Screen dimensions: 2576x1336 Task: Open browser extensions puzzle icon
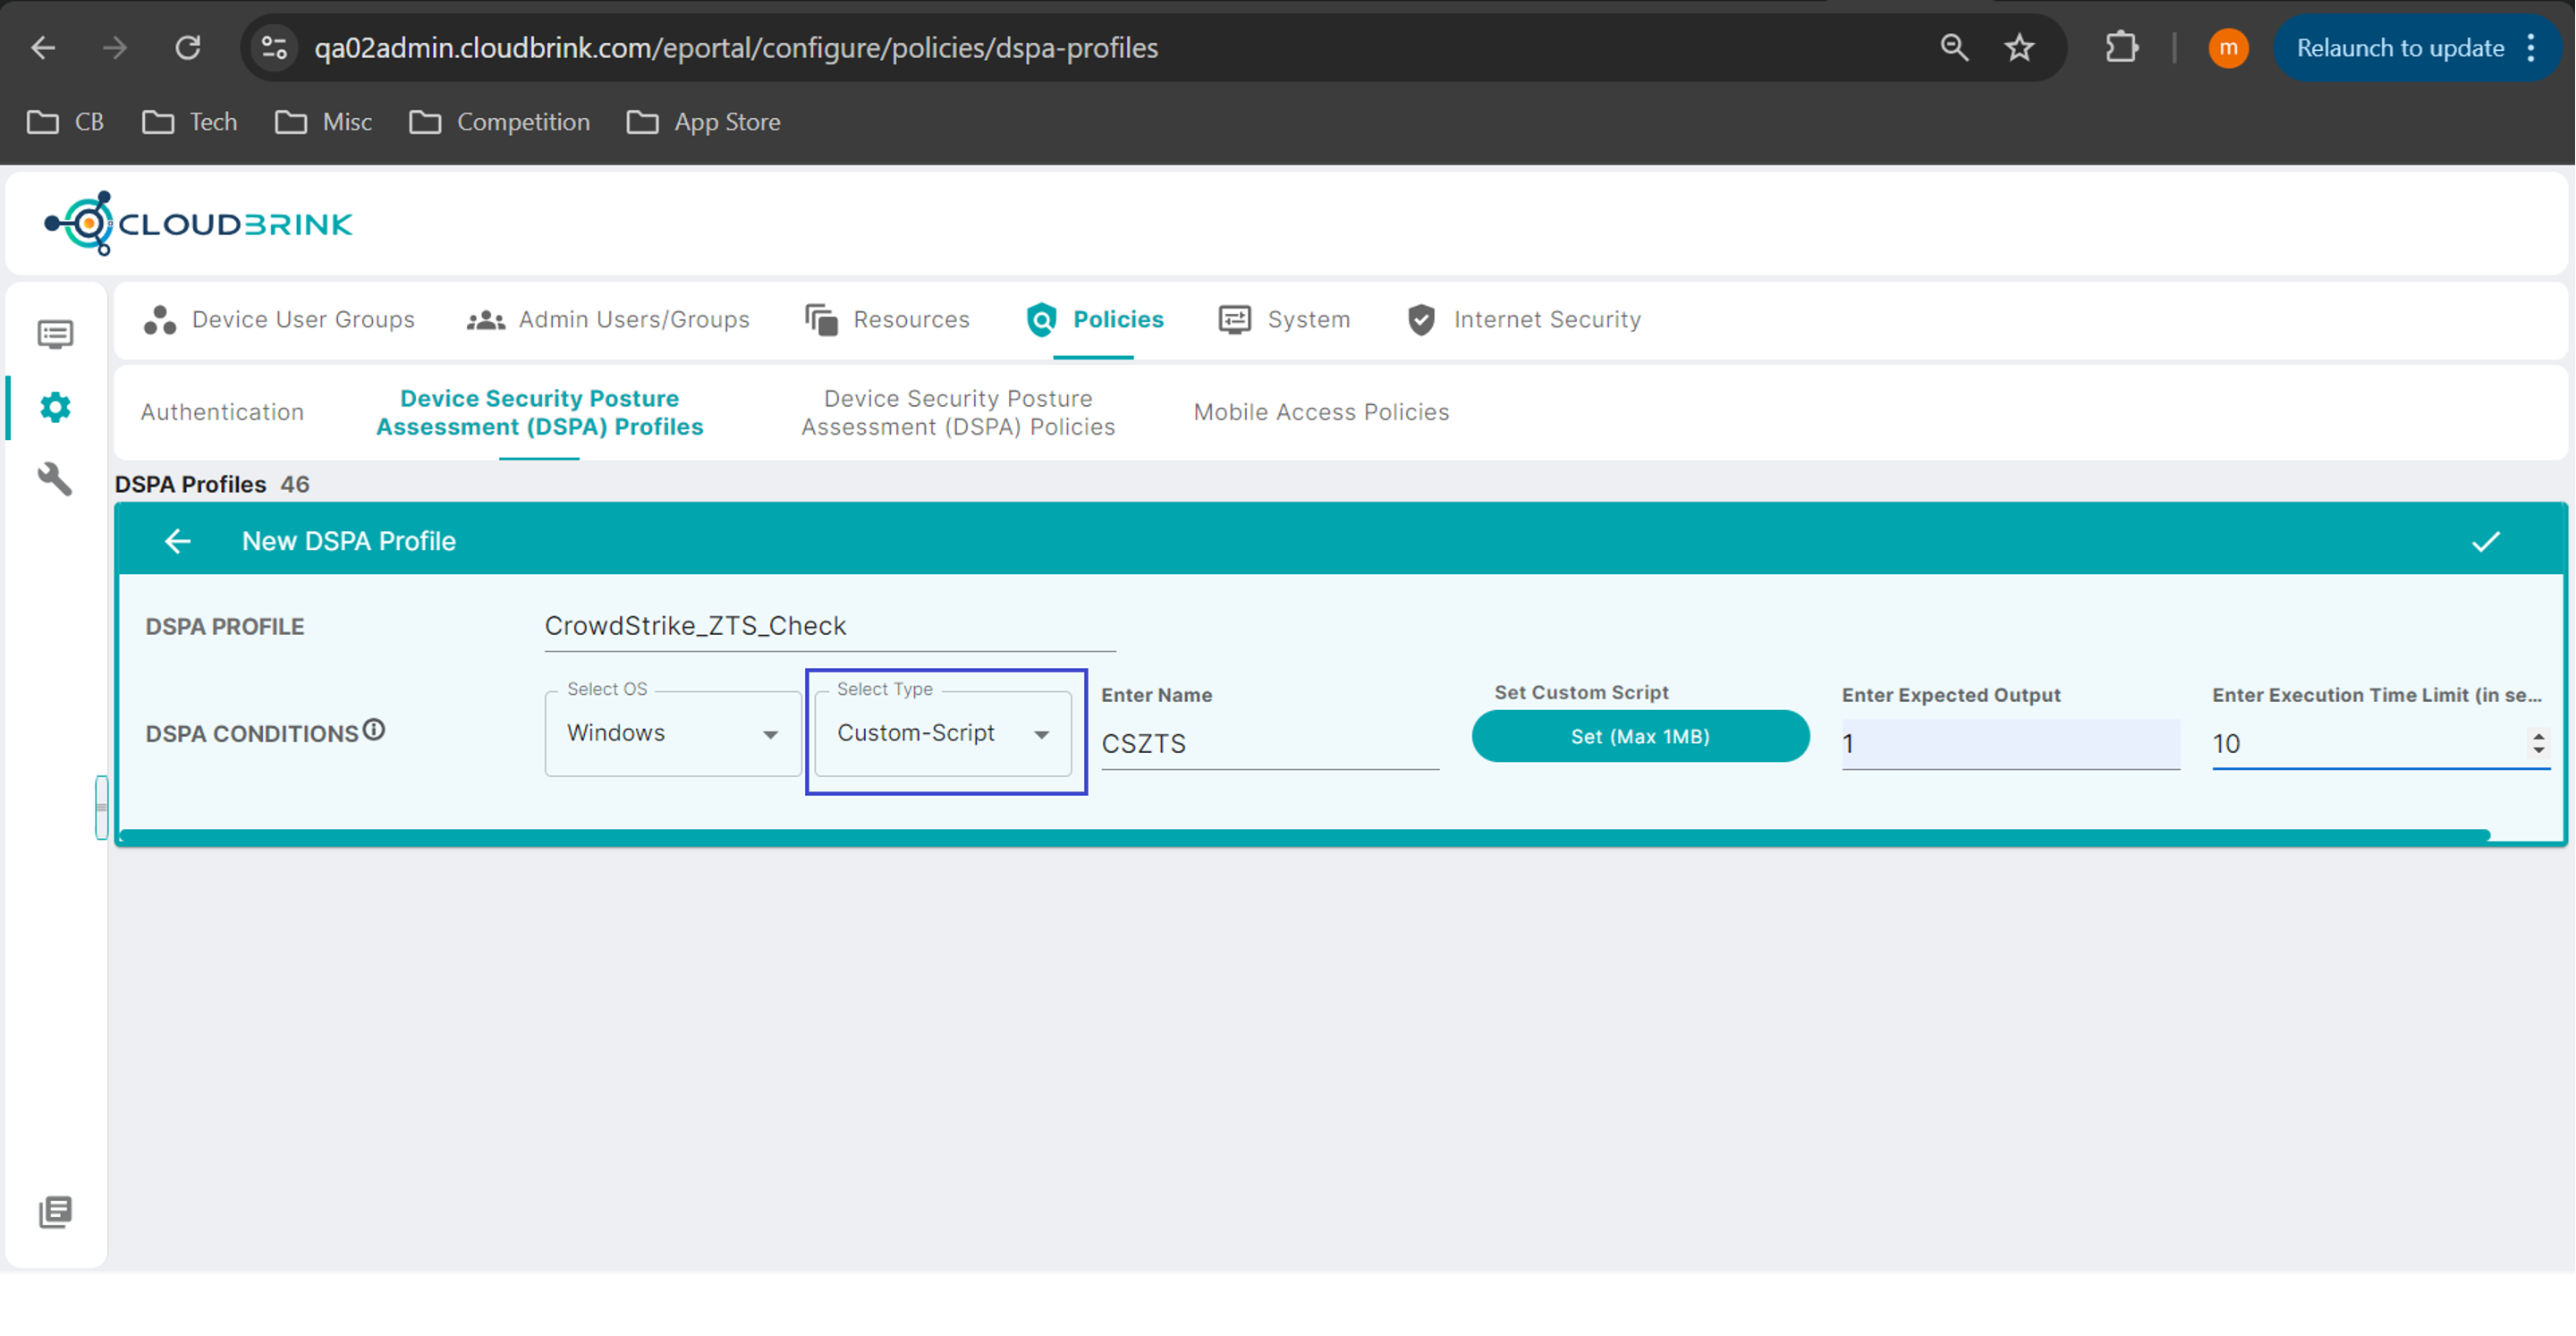click(2121, 47)
